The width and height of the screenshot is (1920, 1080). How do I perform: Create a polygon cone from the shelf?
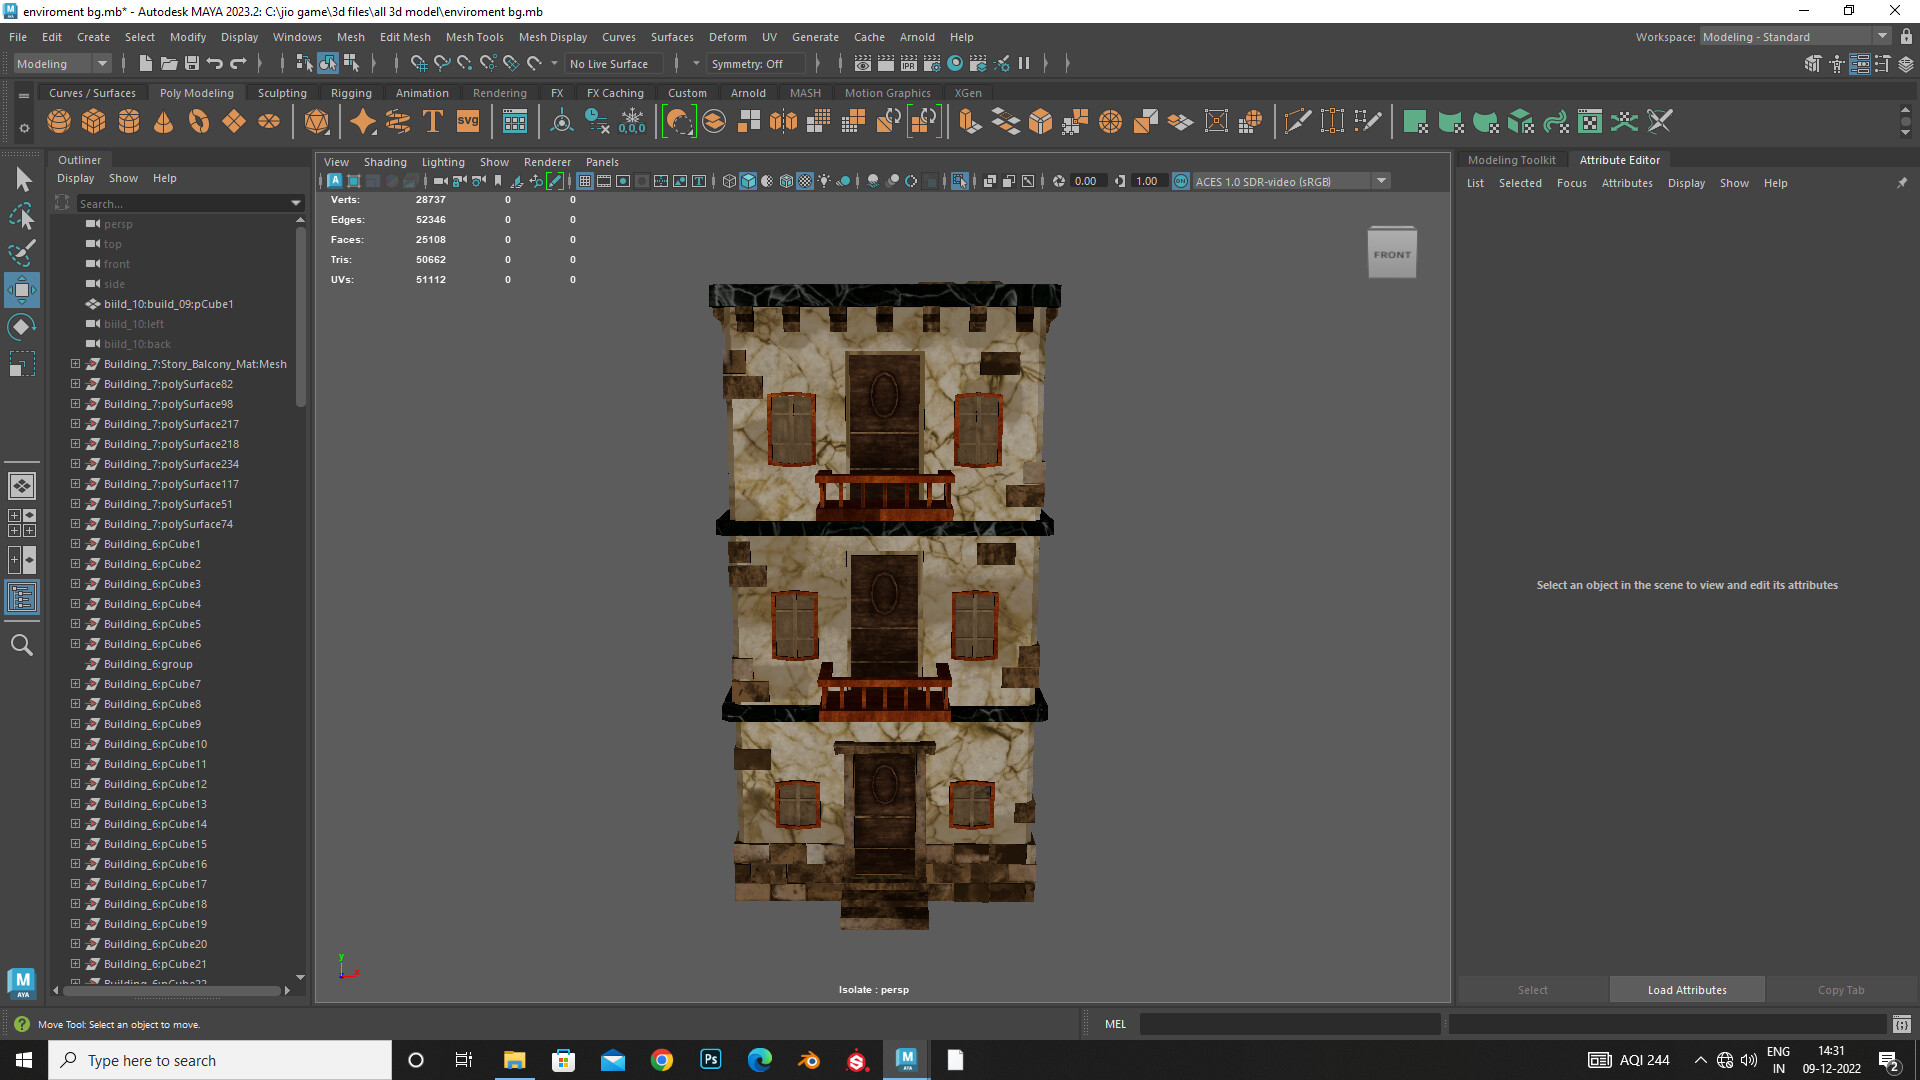(164, 122)
